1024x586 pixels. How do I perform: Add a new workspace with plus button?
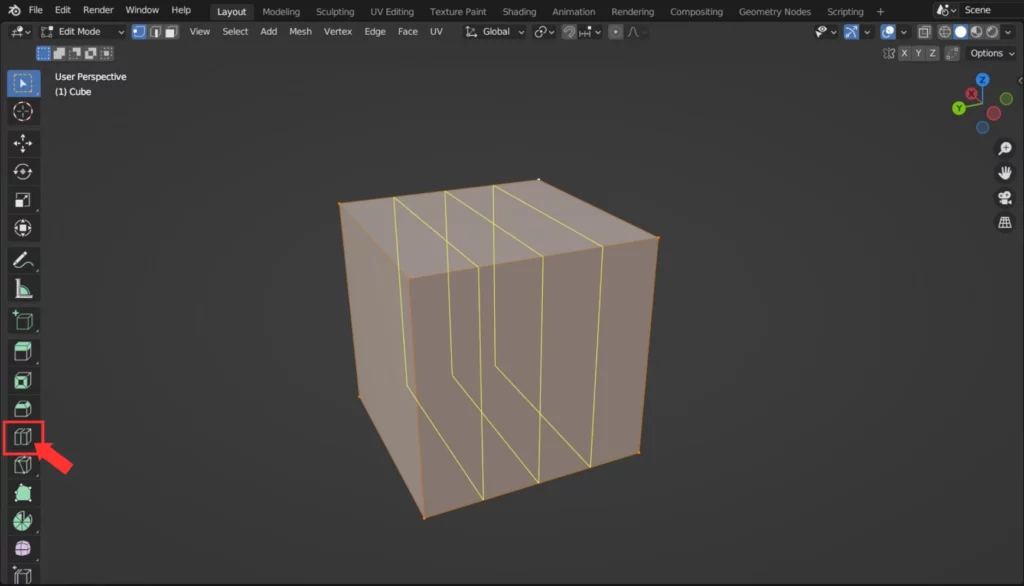coord(880,12)
